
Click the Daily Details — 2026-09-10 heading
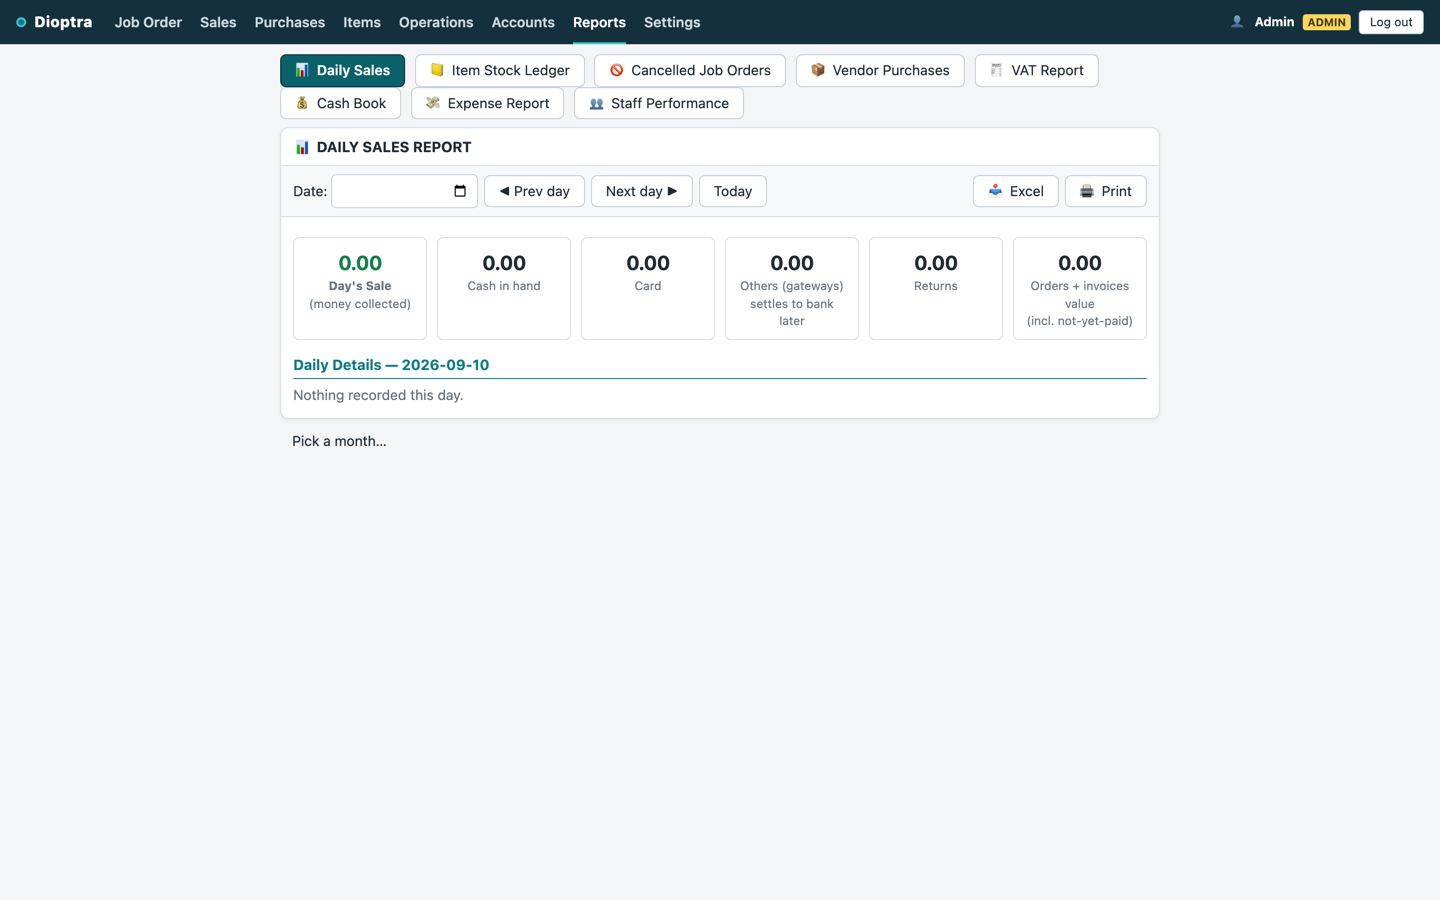pyautogui.click(x=391, y=365)
